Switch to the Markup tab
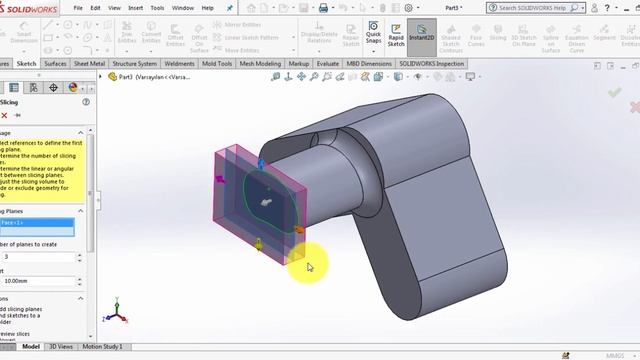640x360 pixels. click(x=299, y=64)
